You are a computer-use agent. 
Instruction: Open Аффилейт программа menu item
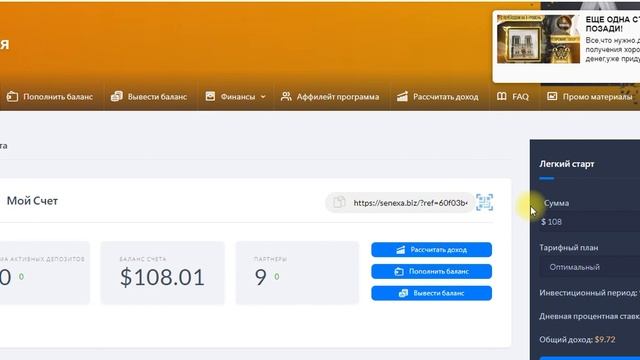coord(330,97)
